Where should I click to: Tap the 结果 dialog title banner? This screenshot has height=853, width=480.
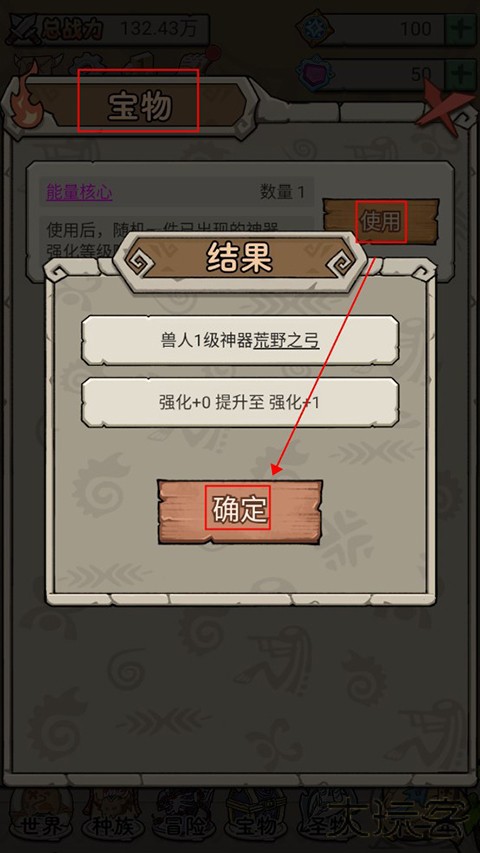coord(239,259)
